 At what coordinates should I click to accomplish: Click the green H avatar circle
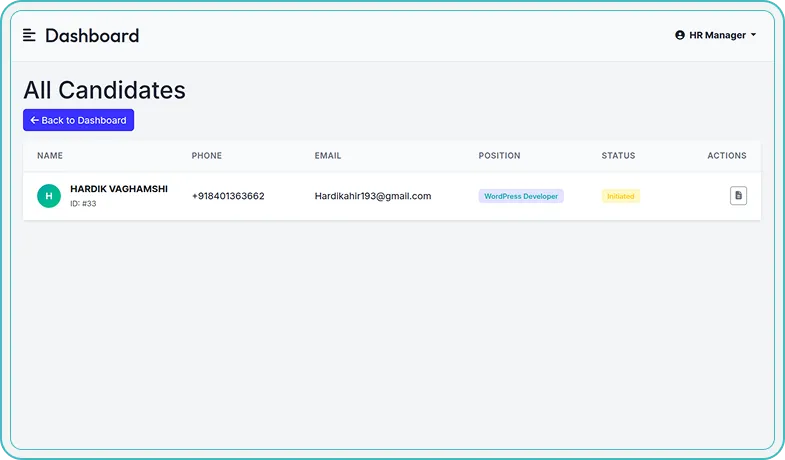[49, 196]
